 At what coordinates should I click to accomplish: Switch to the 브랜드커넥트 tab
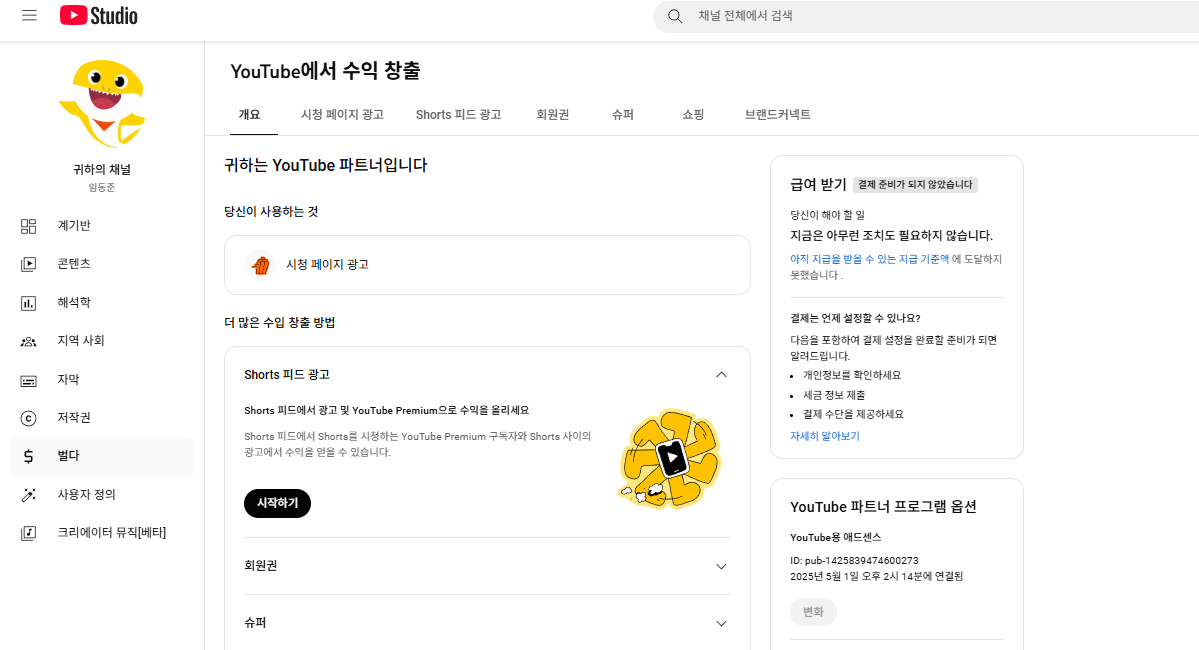pyautogui.click(x=777, y=115)
